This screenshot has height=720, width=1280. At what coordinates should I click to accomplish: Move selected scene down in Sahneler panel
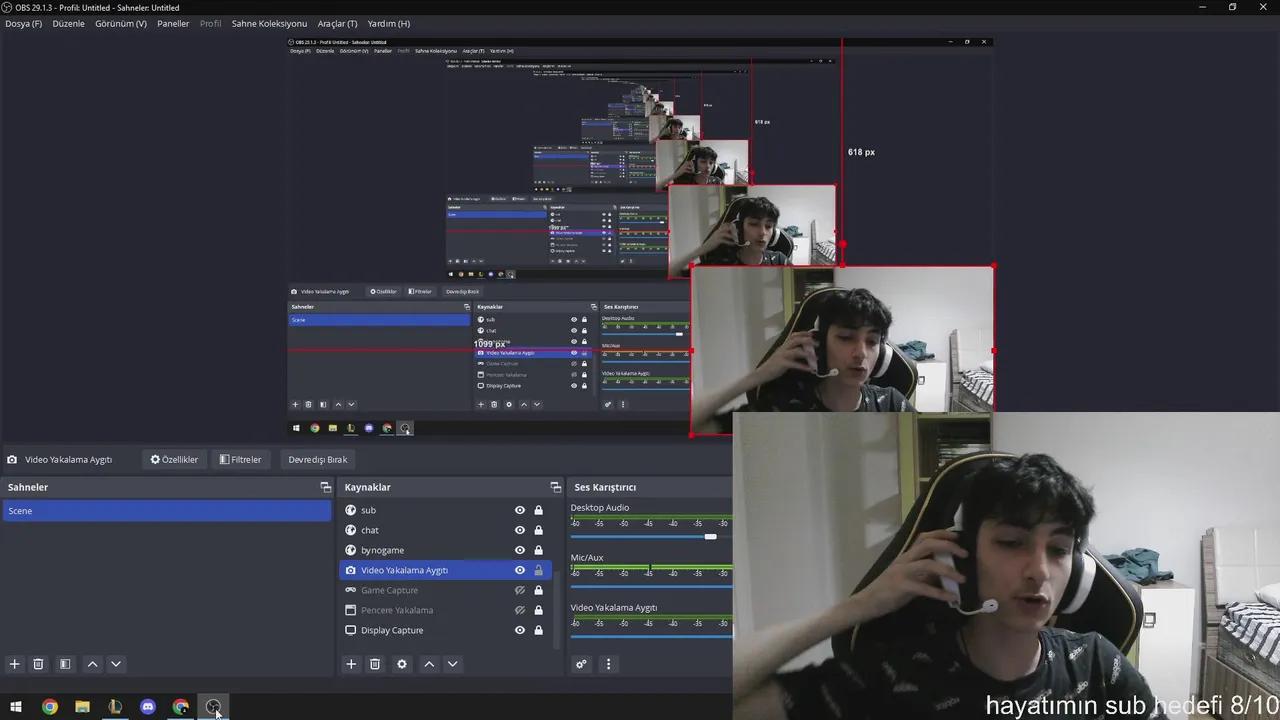coord(116,664)
